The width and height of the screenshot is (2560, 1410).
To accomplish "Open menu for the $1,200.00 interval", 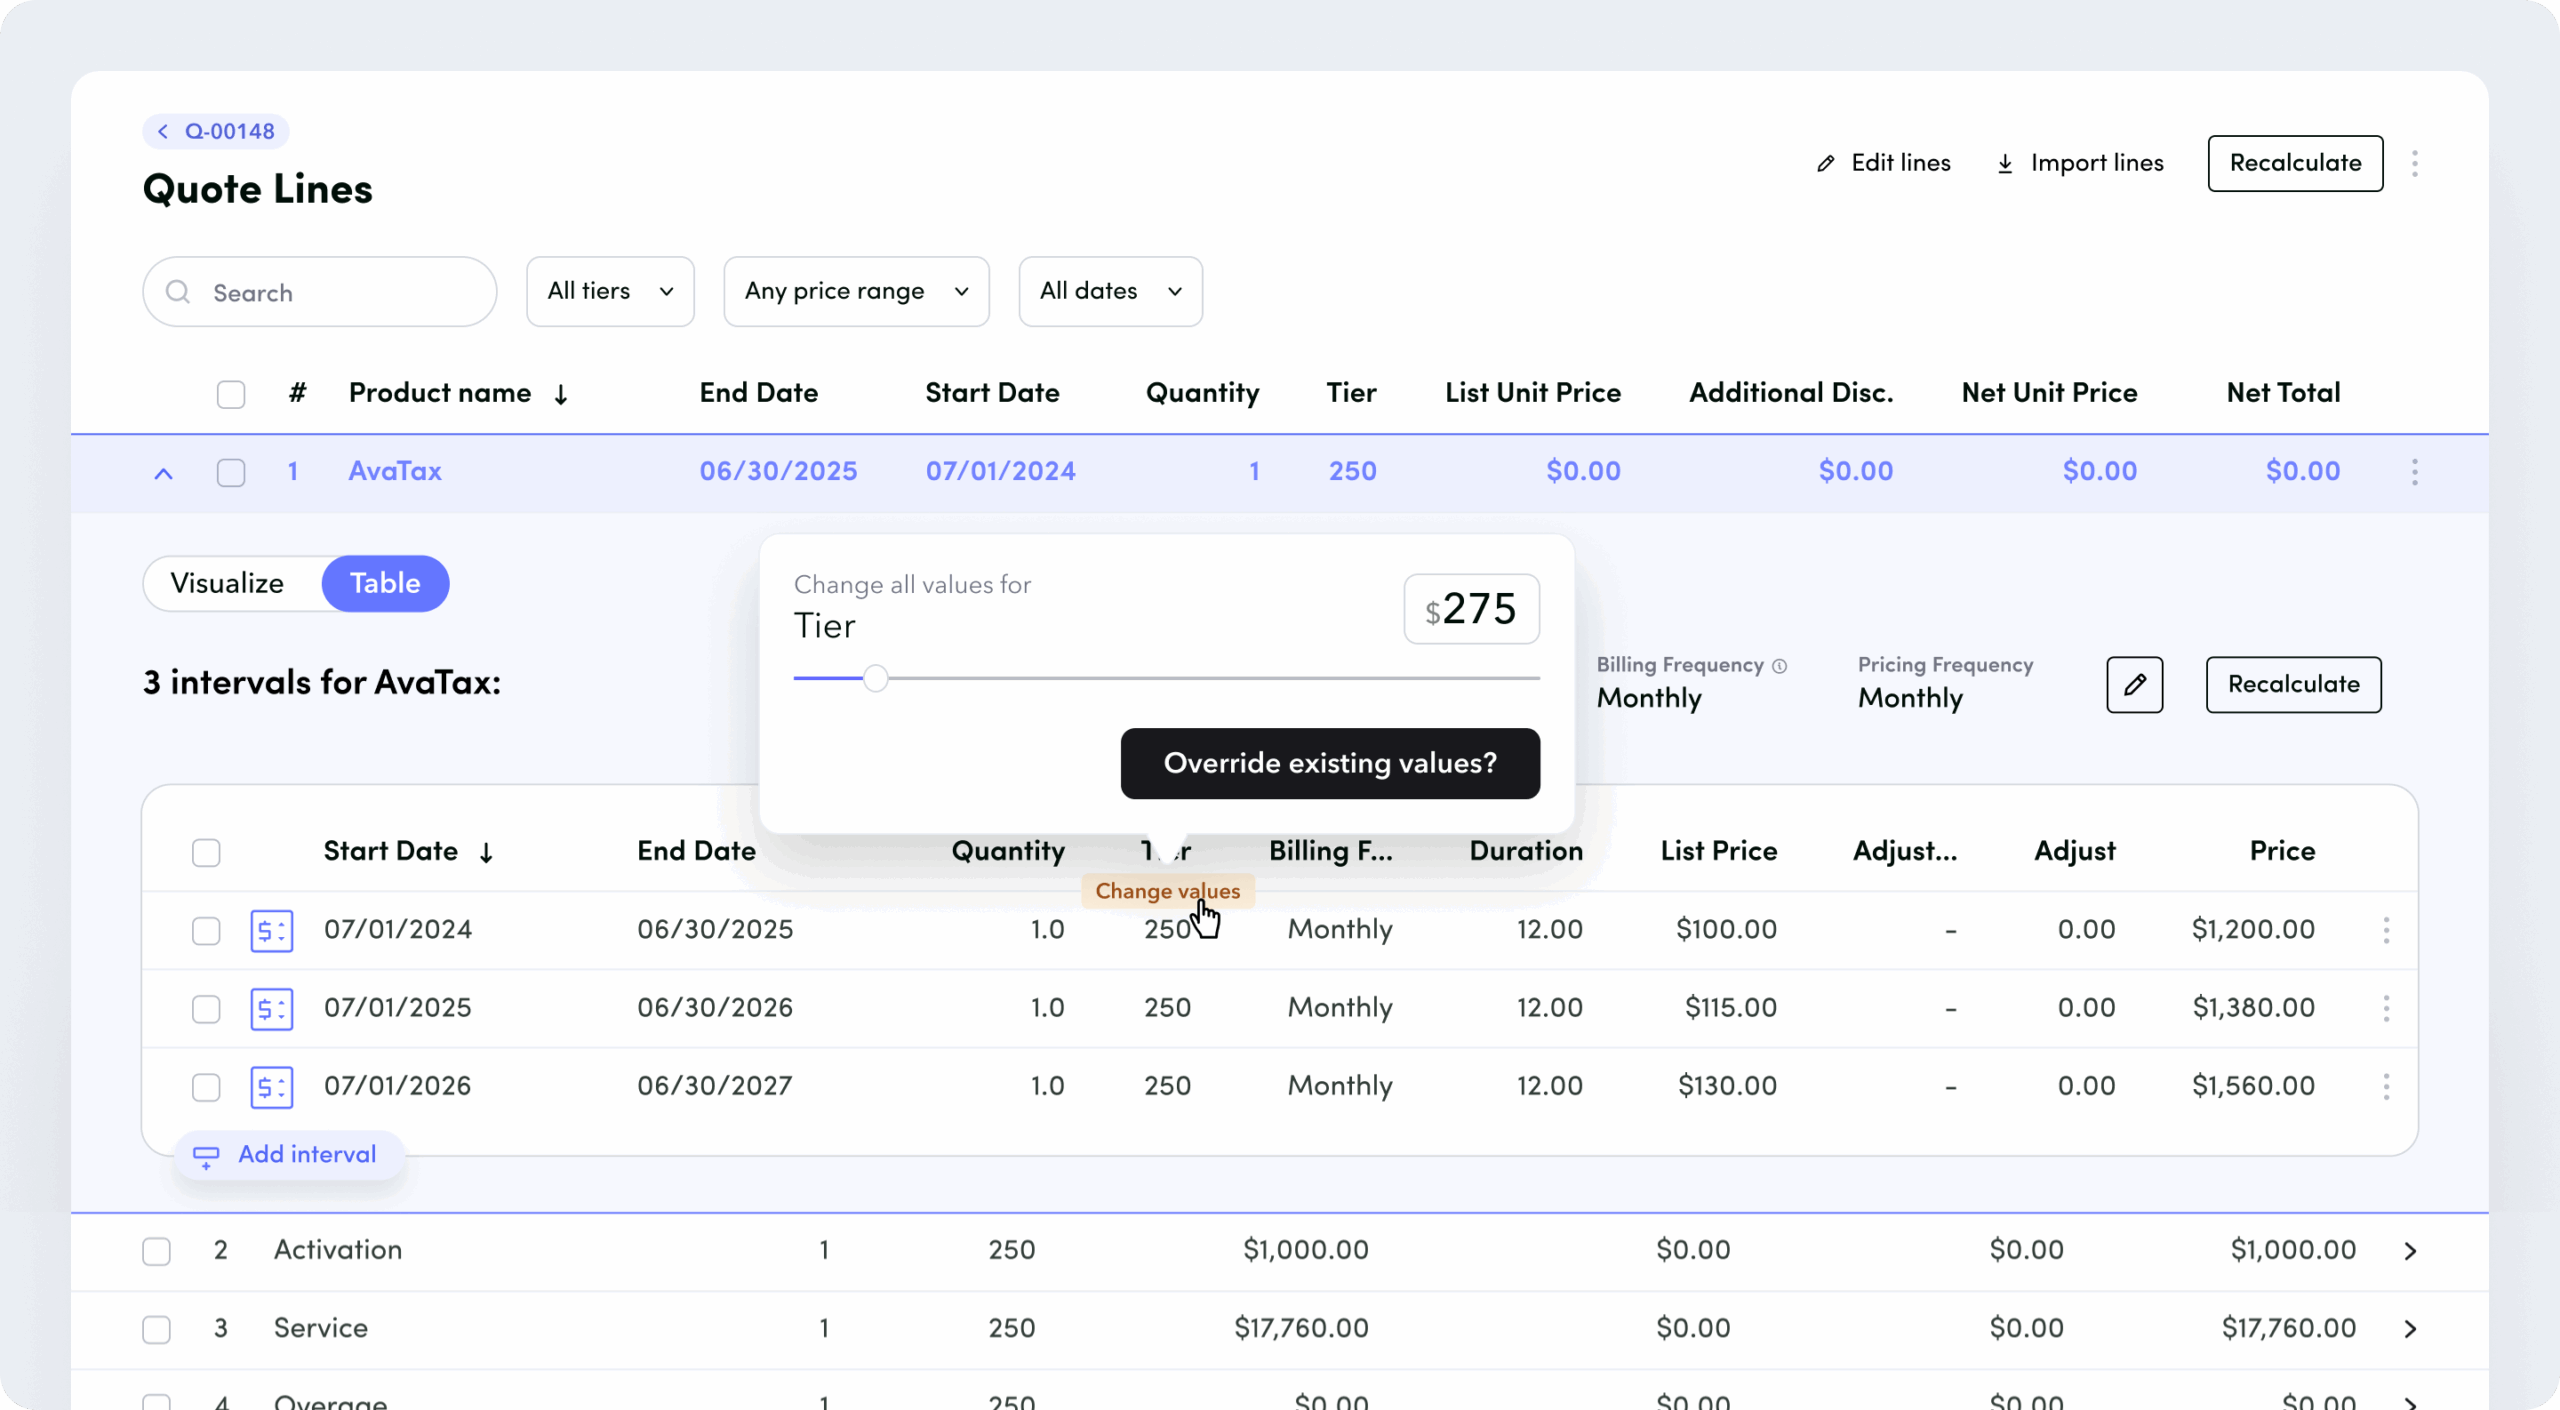I will (x=2387, y=930).
